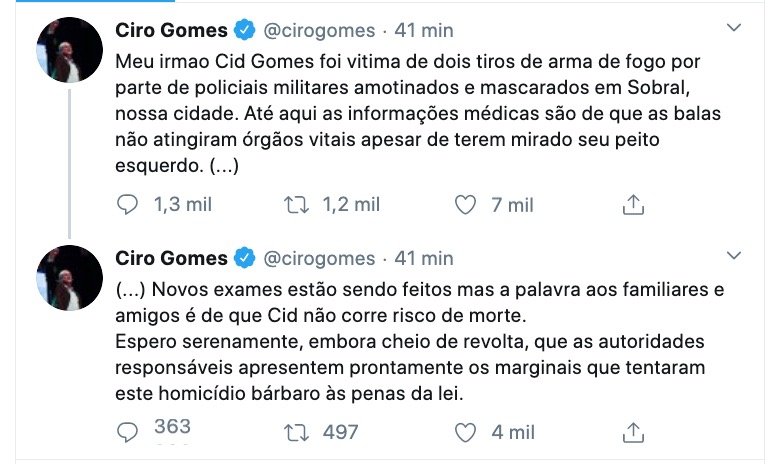Retweet the second tweet with 497 retweets
Viewport: 778px width, 464px height.
click(x=295, y=432)
